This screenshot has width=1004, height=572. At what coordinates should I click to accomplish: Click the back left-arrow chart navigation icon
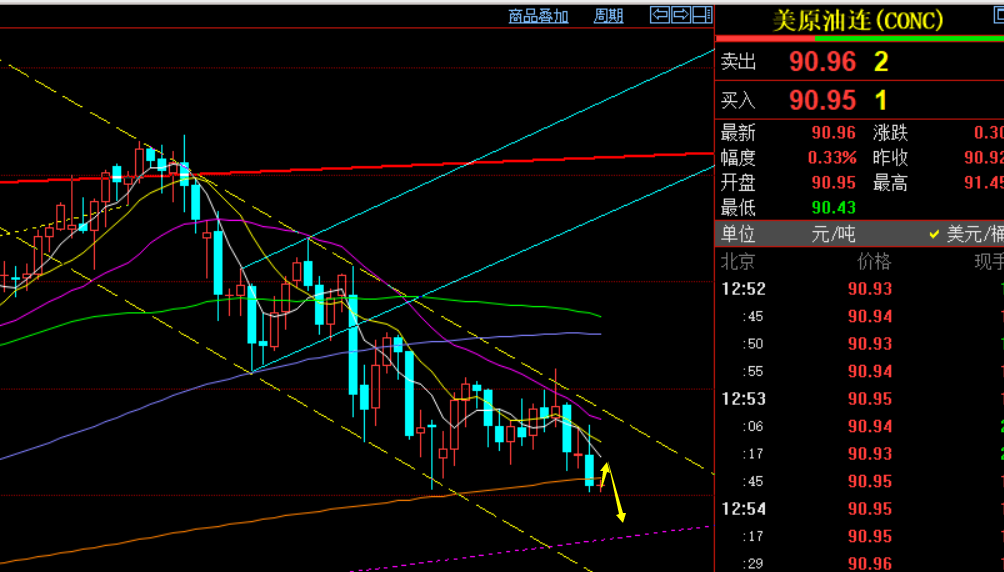point(660,15)
